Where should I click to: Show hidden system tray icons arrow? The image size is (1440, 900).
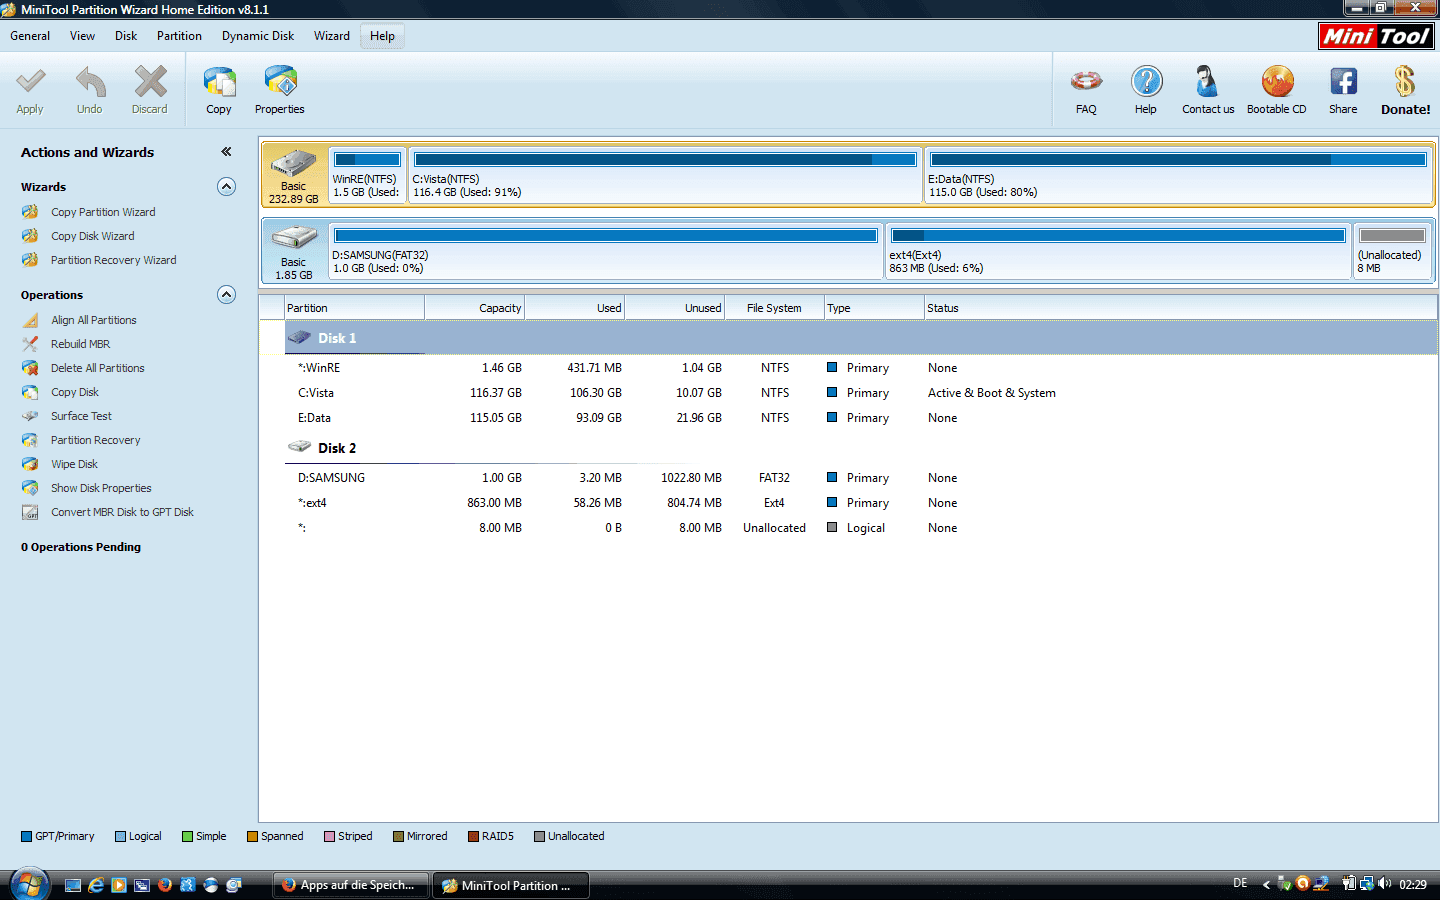1266,884
